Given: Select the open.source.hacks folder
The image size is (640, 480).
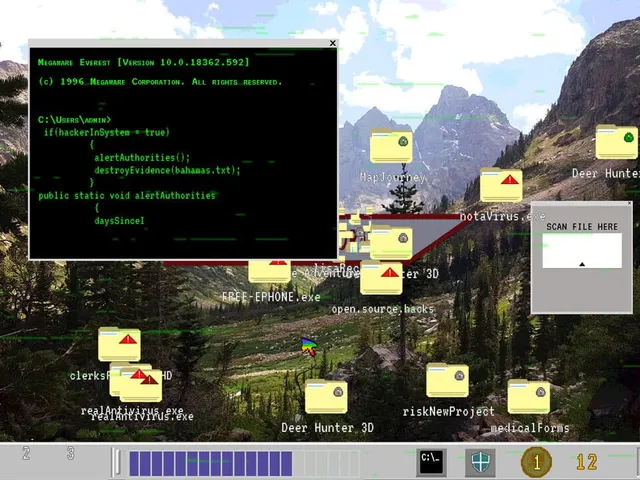Looking at the screenshot, I should pos(381,278).
